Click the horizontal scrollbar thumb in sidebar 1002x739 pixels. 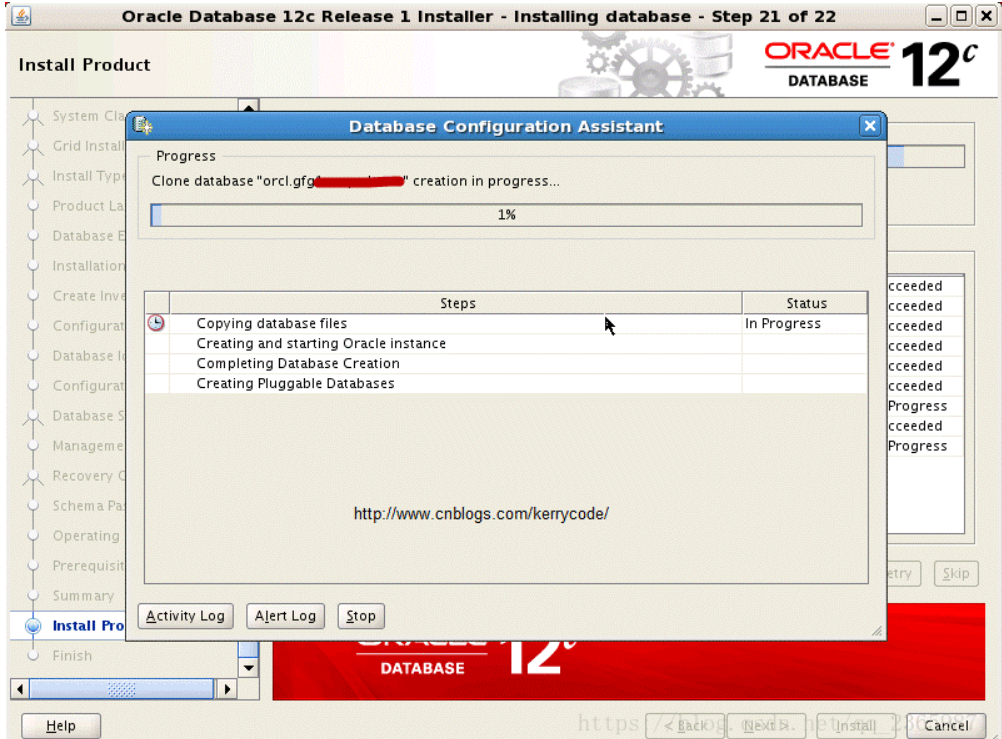(121, 689)
